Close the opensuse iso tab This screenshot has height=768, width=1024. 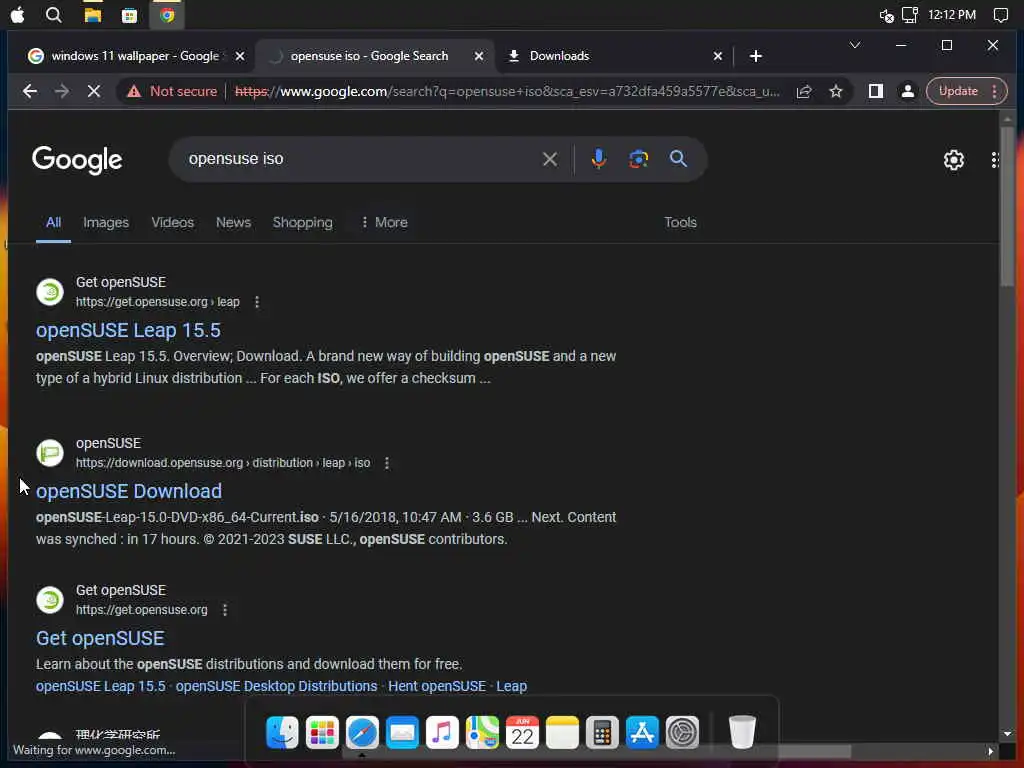coord(479,56)
